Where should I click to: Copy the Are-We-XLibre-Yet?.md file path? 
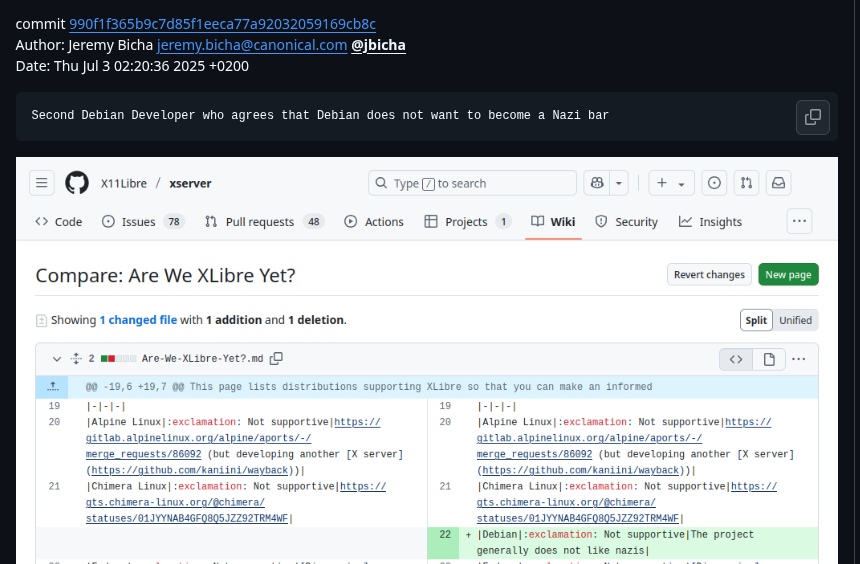(x=276, y=358)
